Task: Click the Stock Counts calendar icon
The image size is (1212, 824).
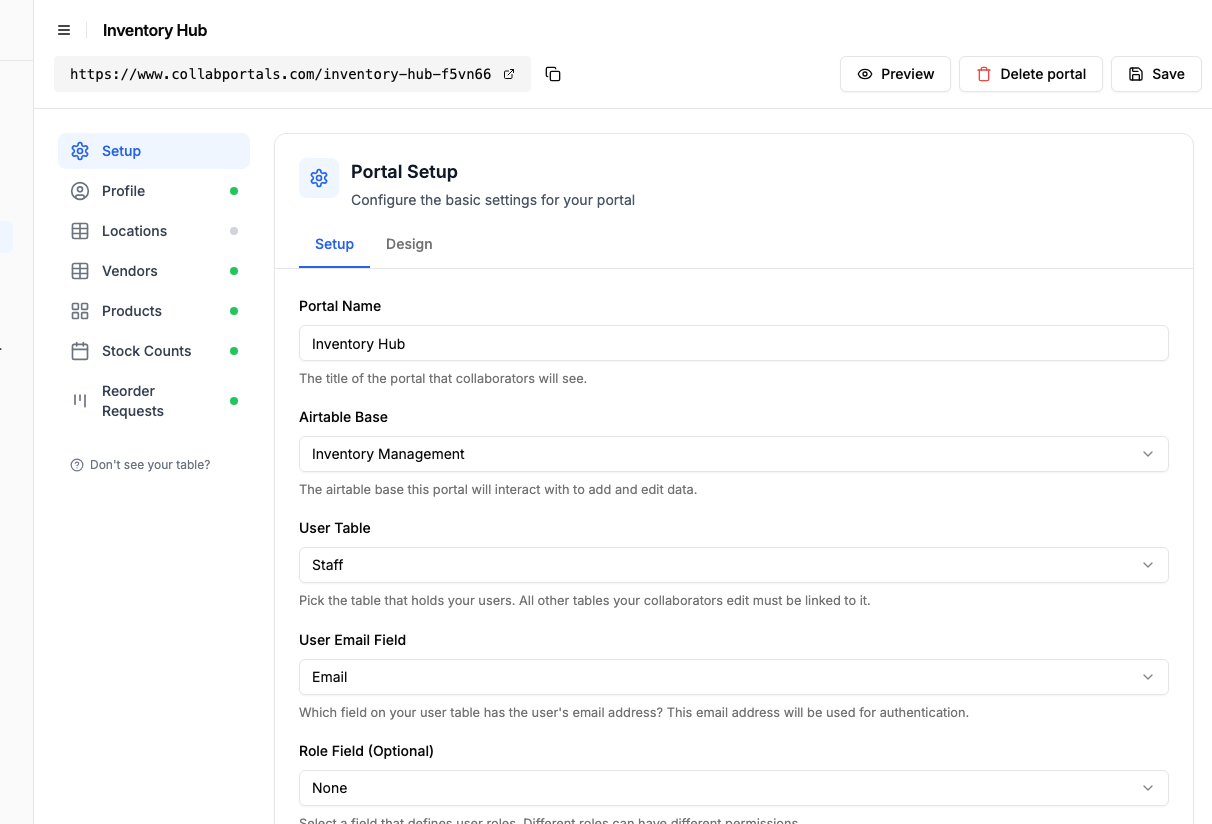Action: click(80, 351)
